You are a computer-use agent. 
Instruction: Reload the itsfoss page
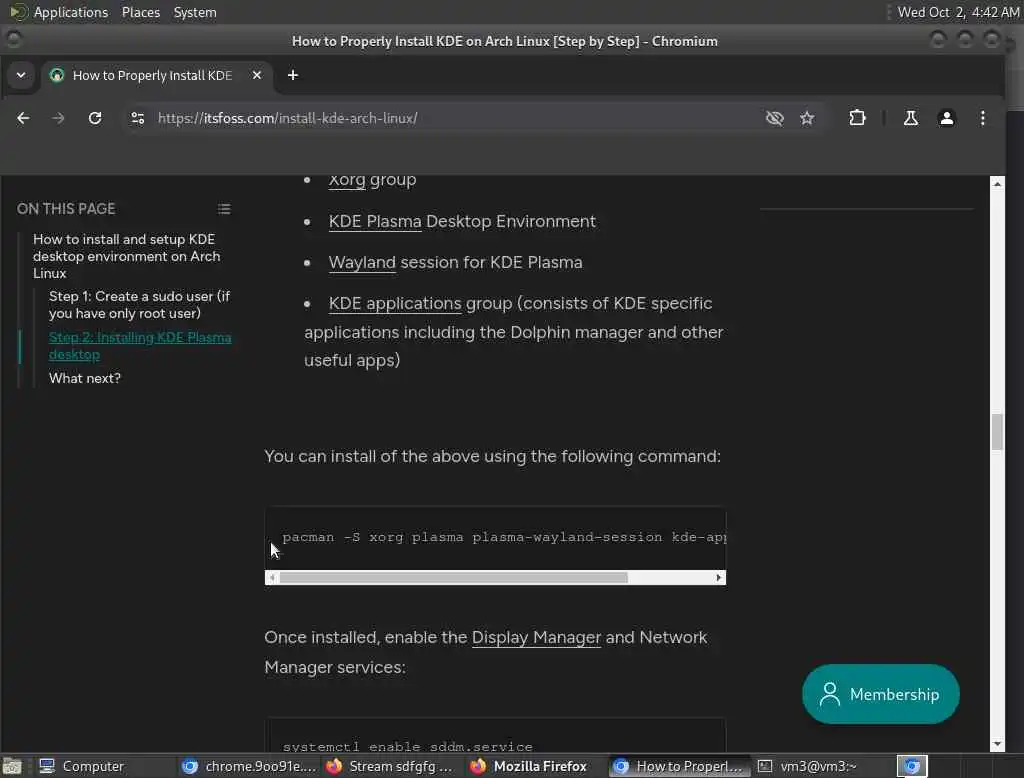tap(95, 118)
